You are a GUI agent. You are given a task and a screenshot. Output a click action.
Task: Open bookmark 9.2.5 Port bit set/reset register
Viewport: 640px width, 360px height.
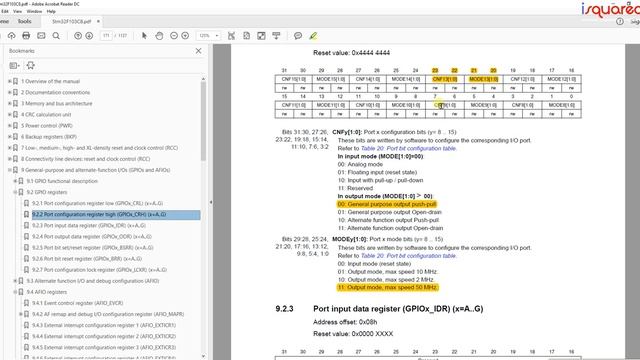click(93, 247)
